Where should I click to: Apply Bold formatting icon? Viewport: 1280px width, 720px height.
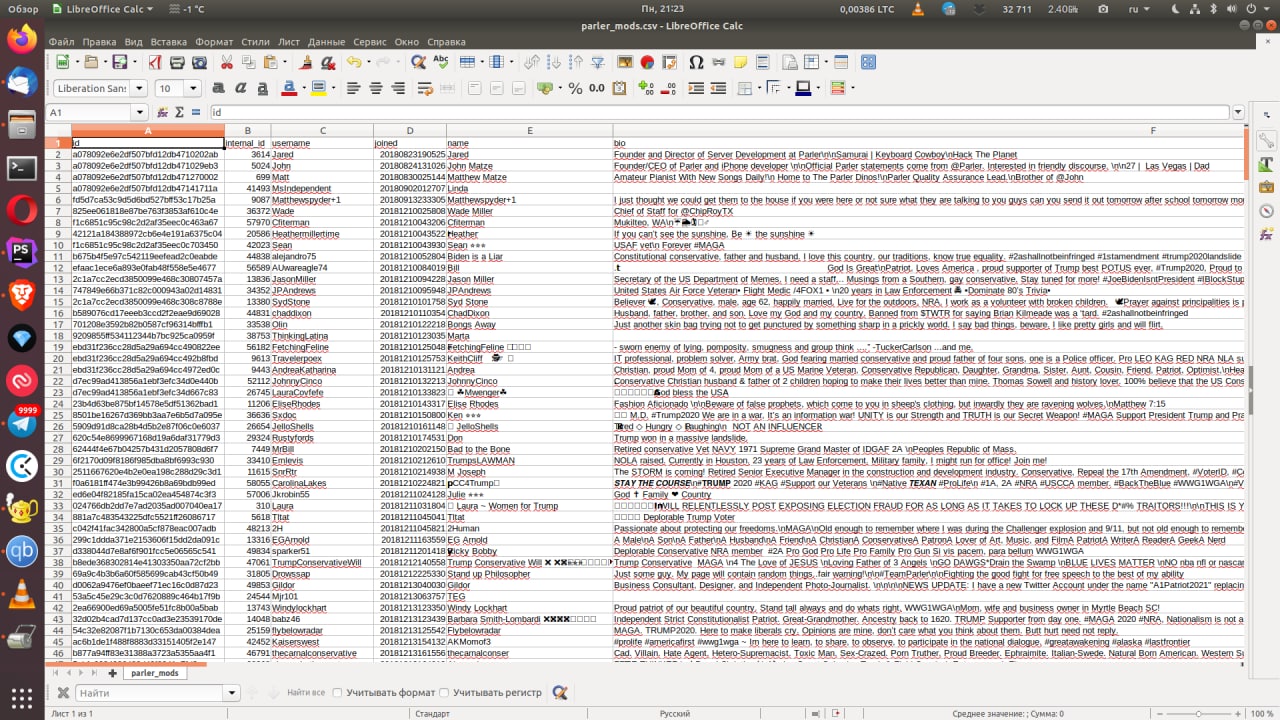click(218, 88)
